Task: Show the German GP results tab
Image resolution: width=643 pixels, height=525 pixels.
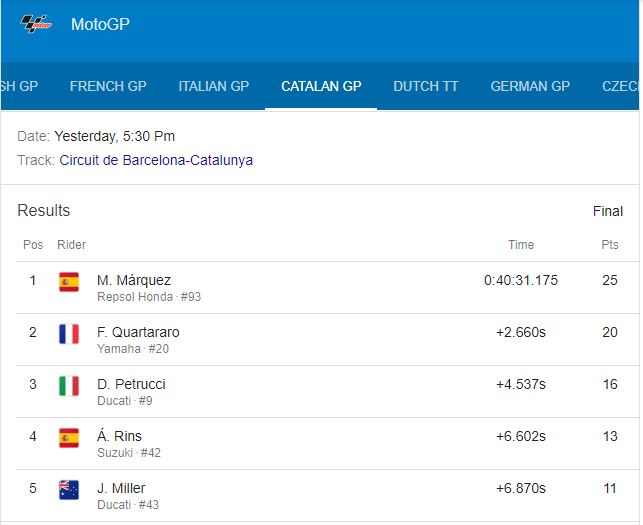Action: [x=530, y=87]
